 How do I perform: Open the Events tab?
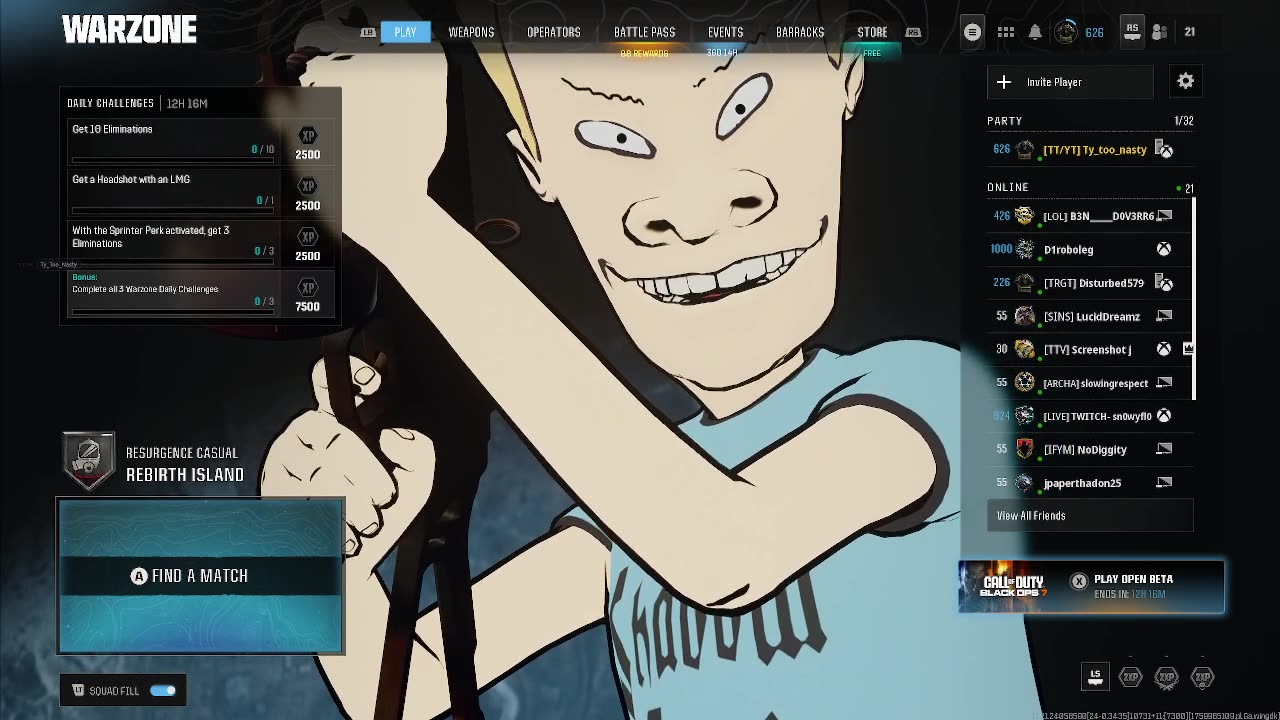pyautogui.click(x=725, y=32)
